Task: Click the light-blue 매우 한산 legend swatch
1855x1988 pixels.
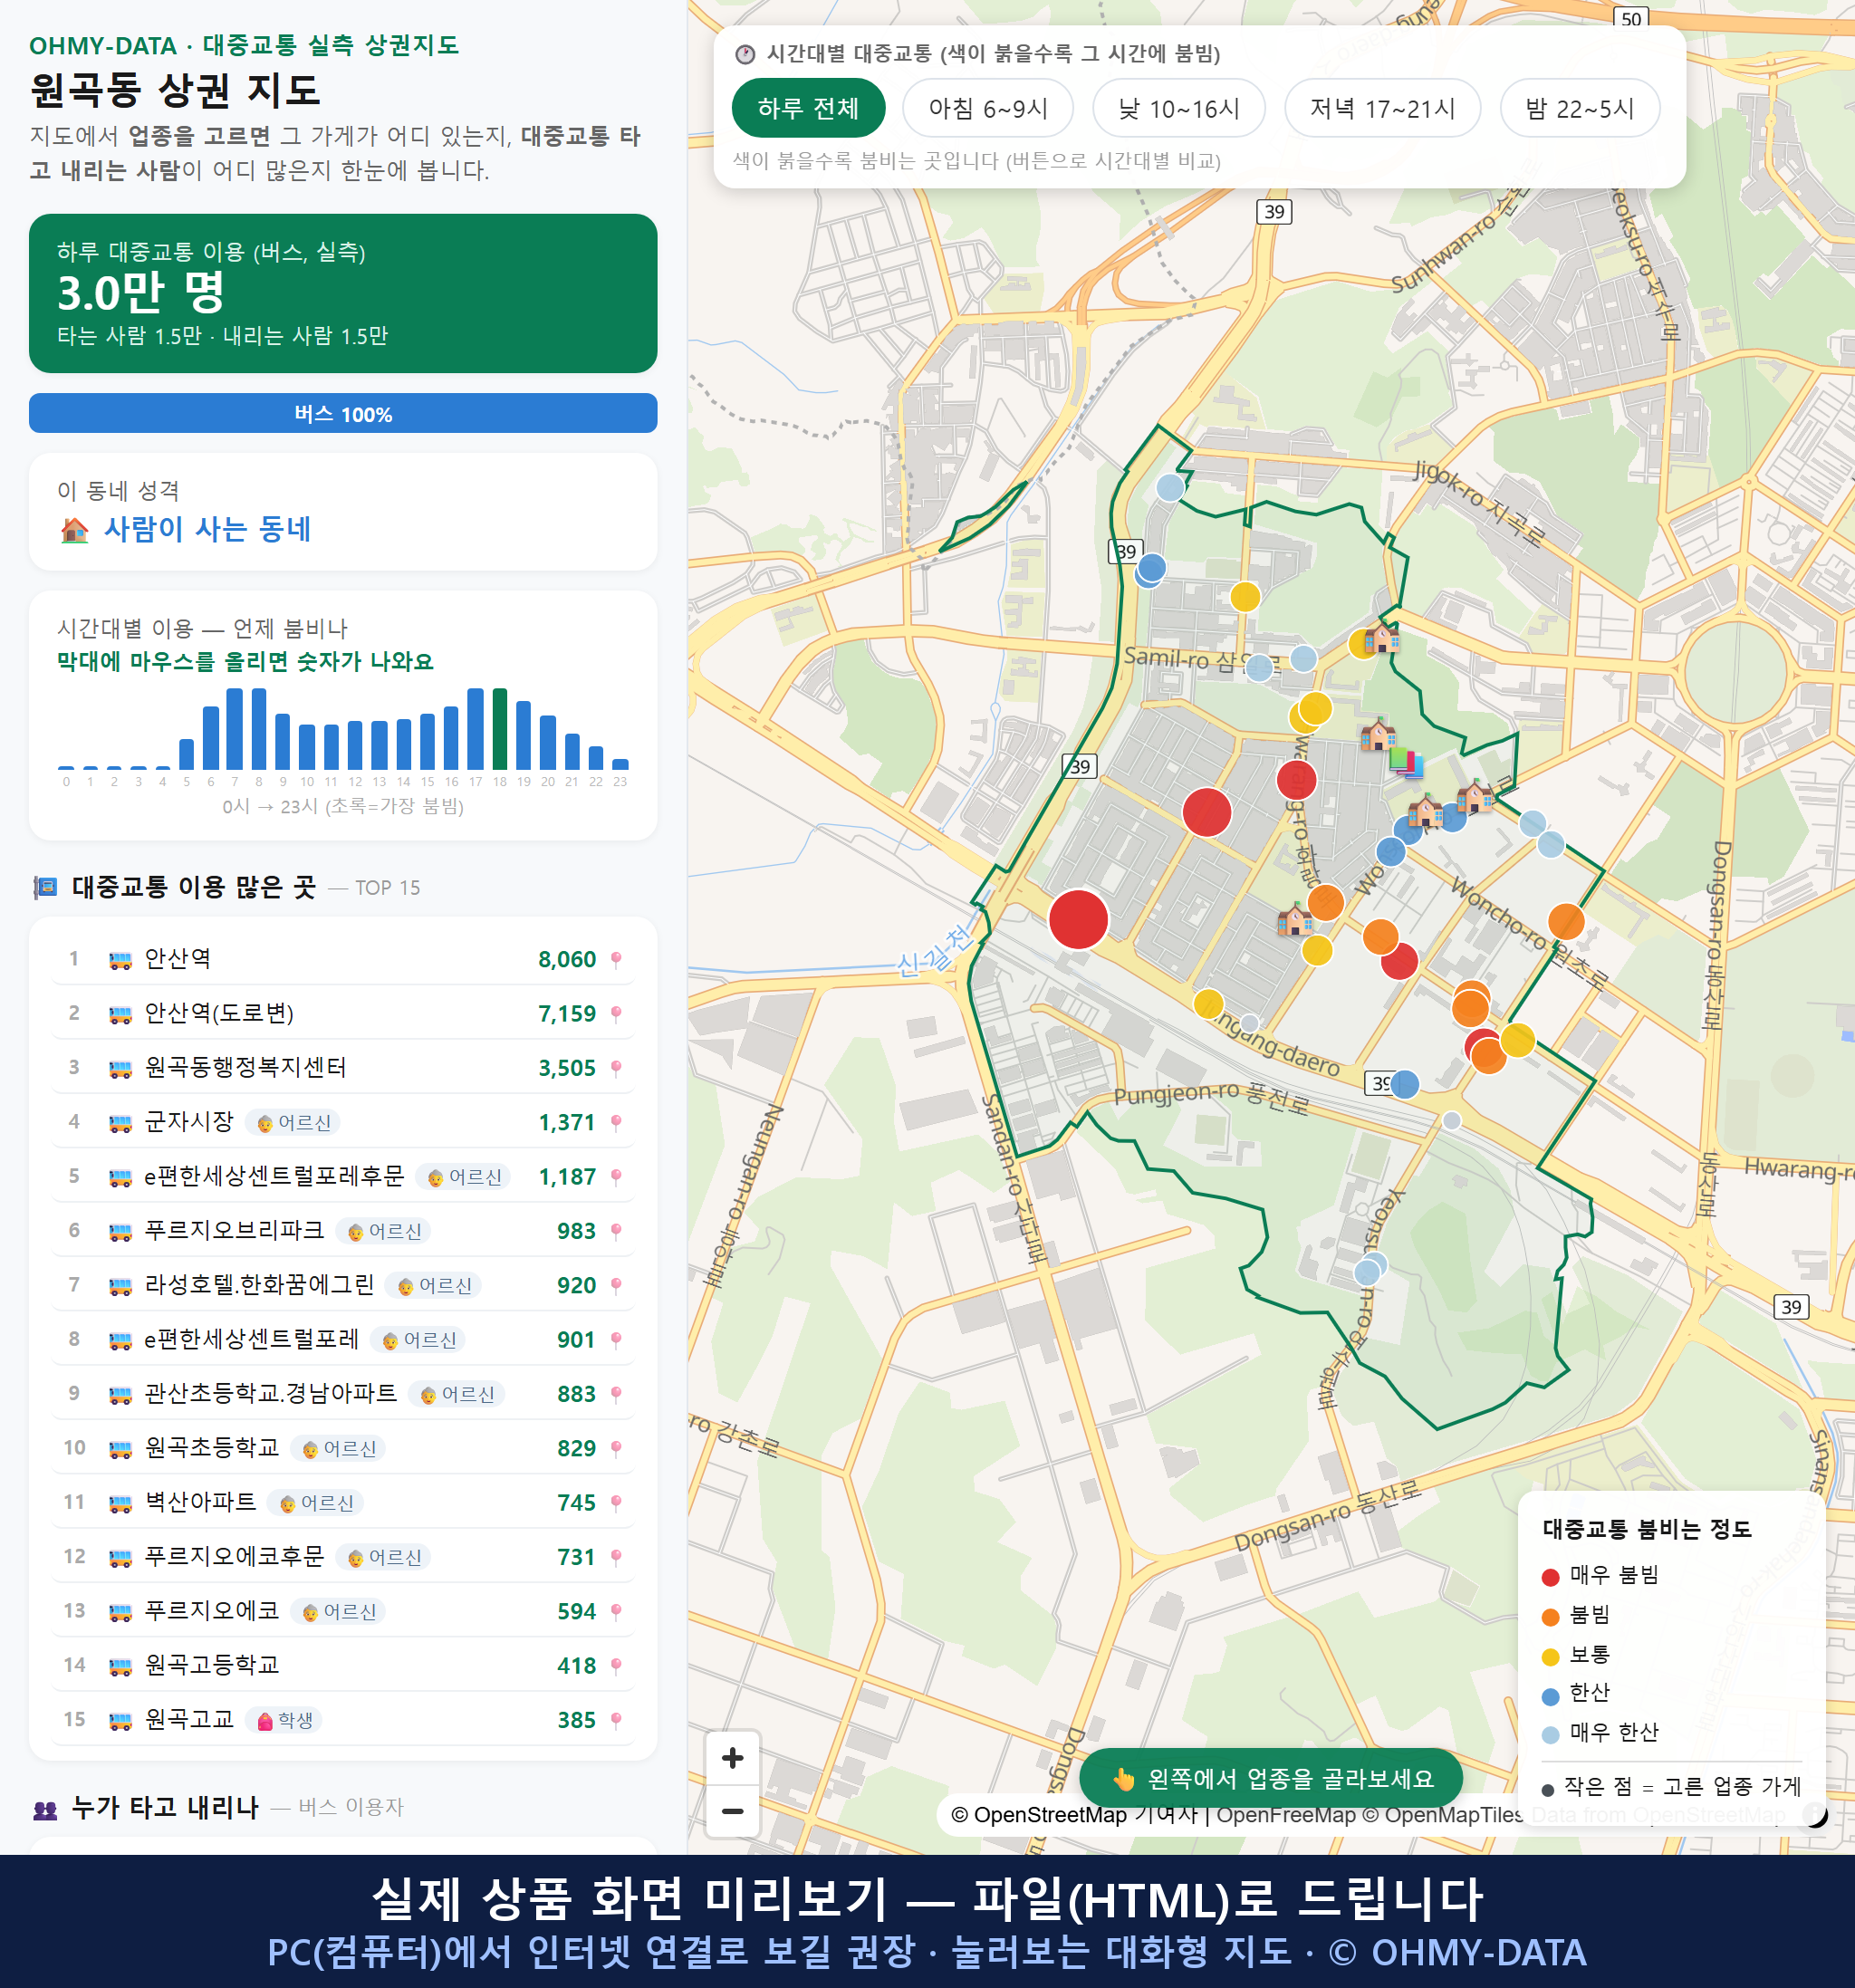Action: [1550, 1735]
